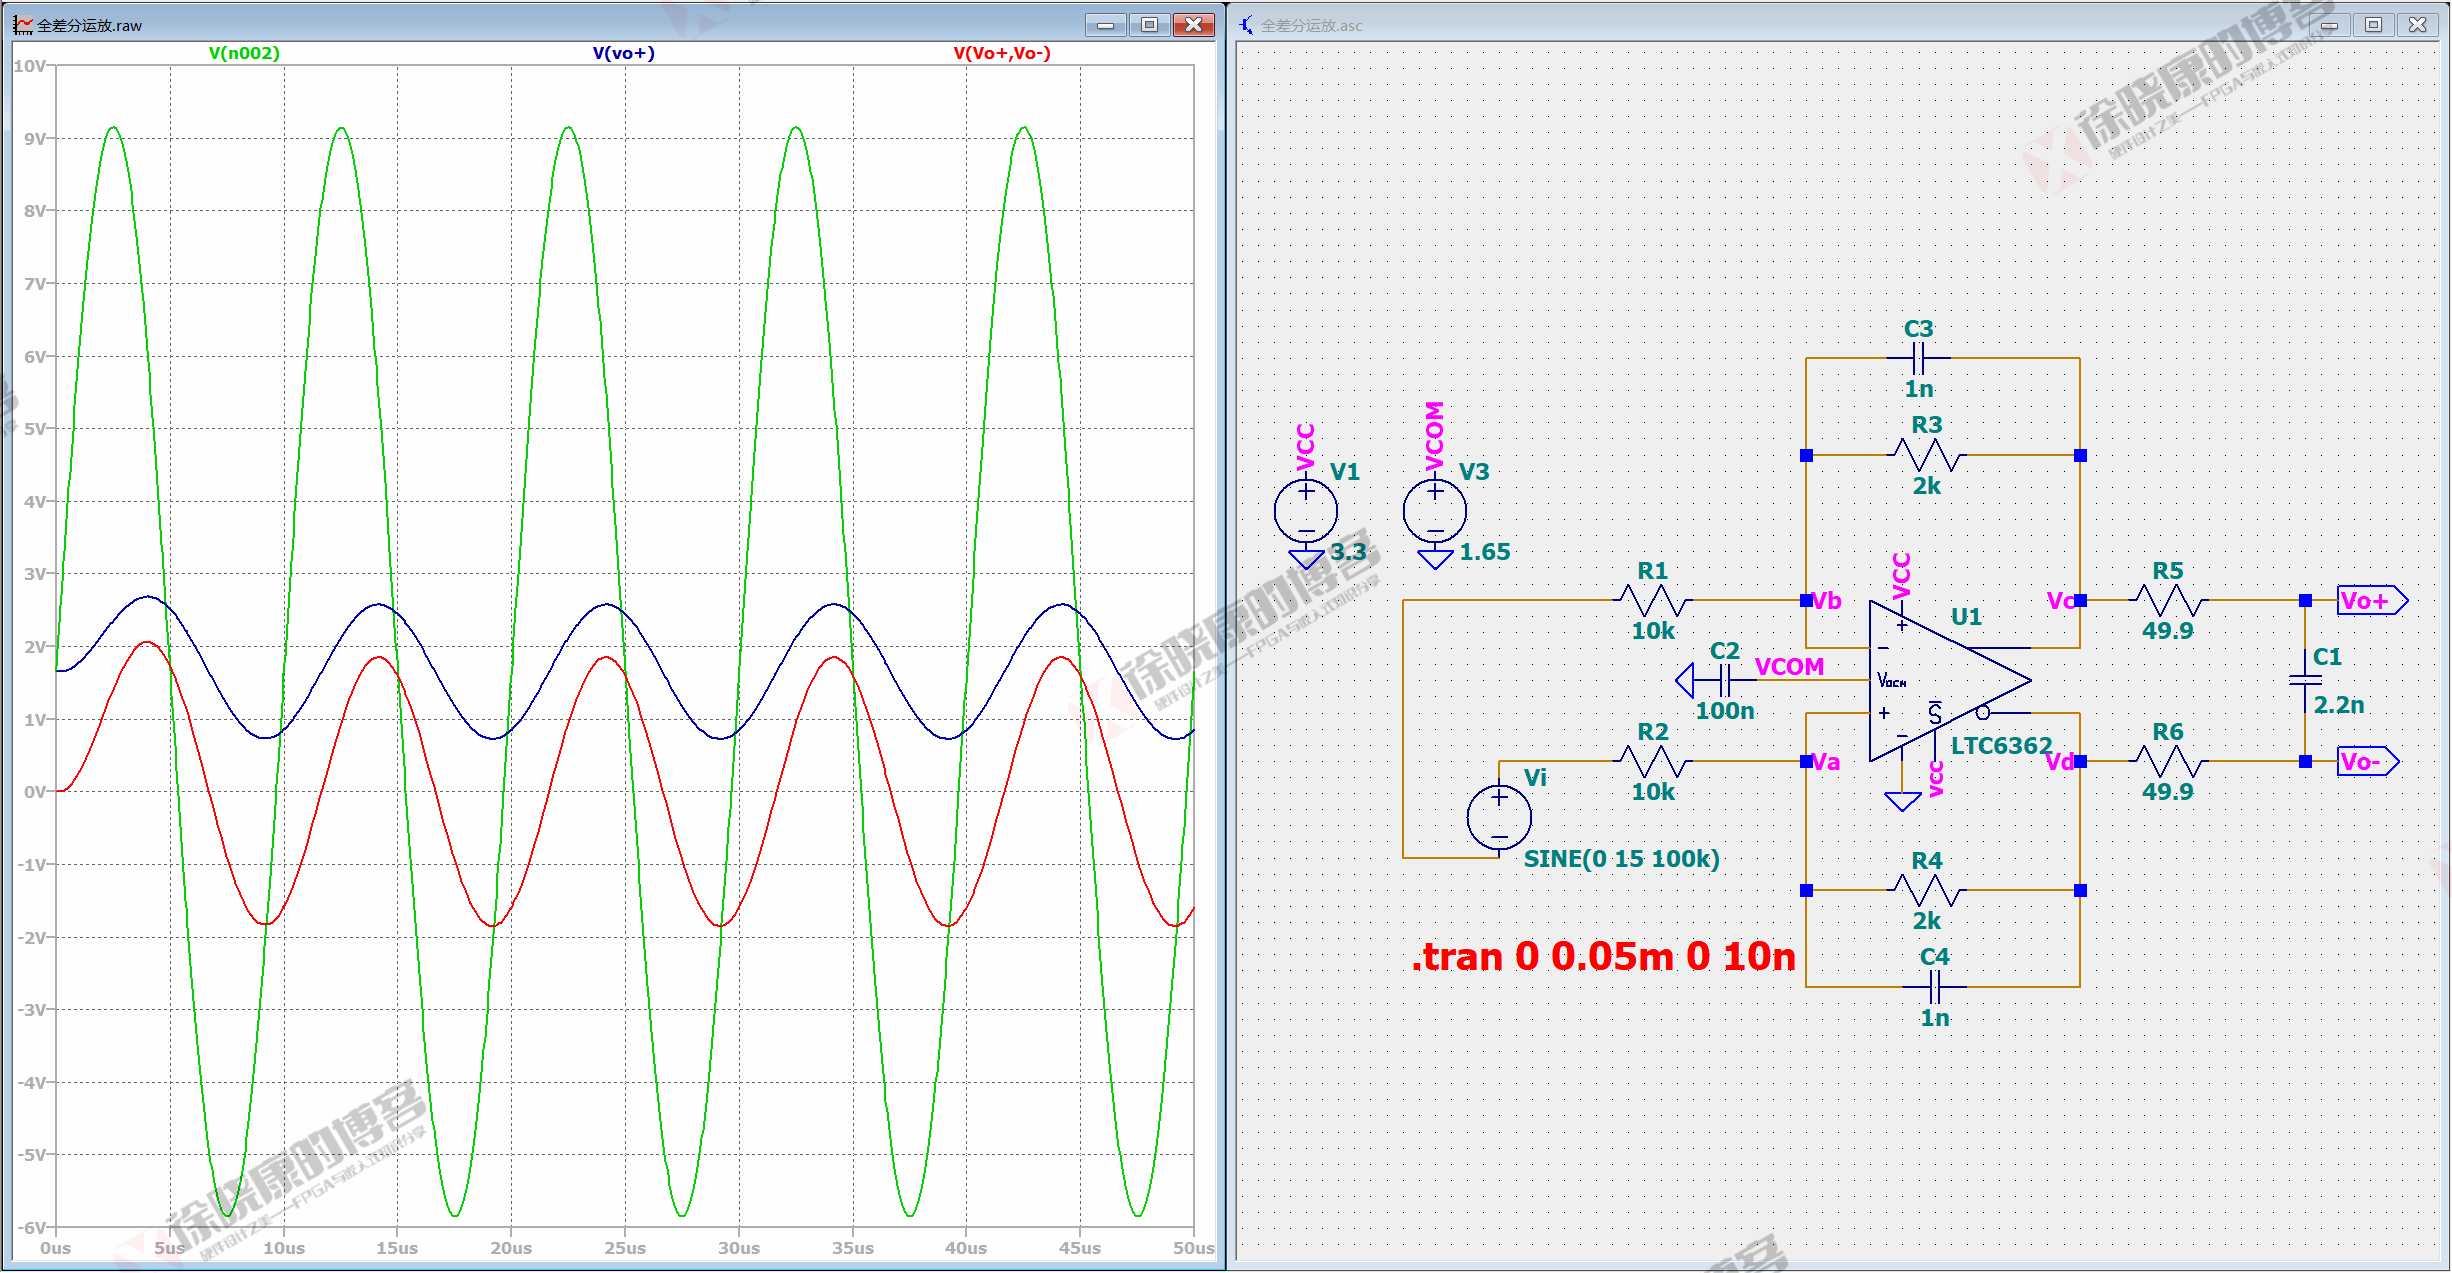
Task: Select the Vi sine source symbol
Action: pos(1498,817)
